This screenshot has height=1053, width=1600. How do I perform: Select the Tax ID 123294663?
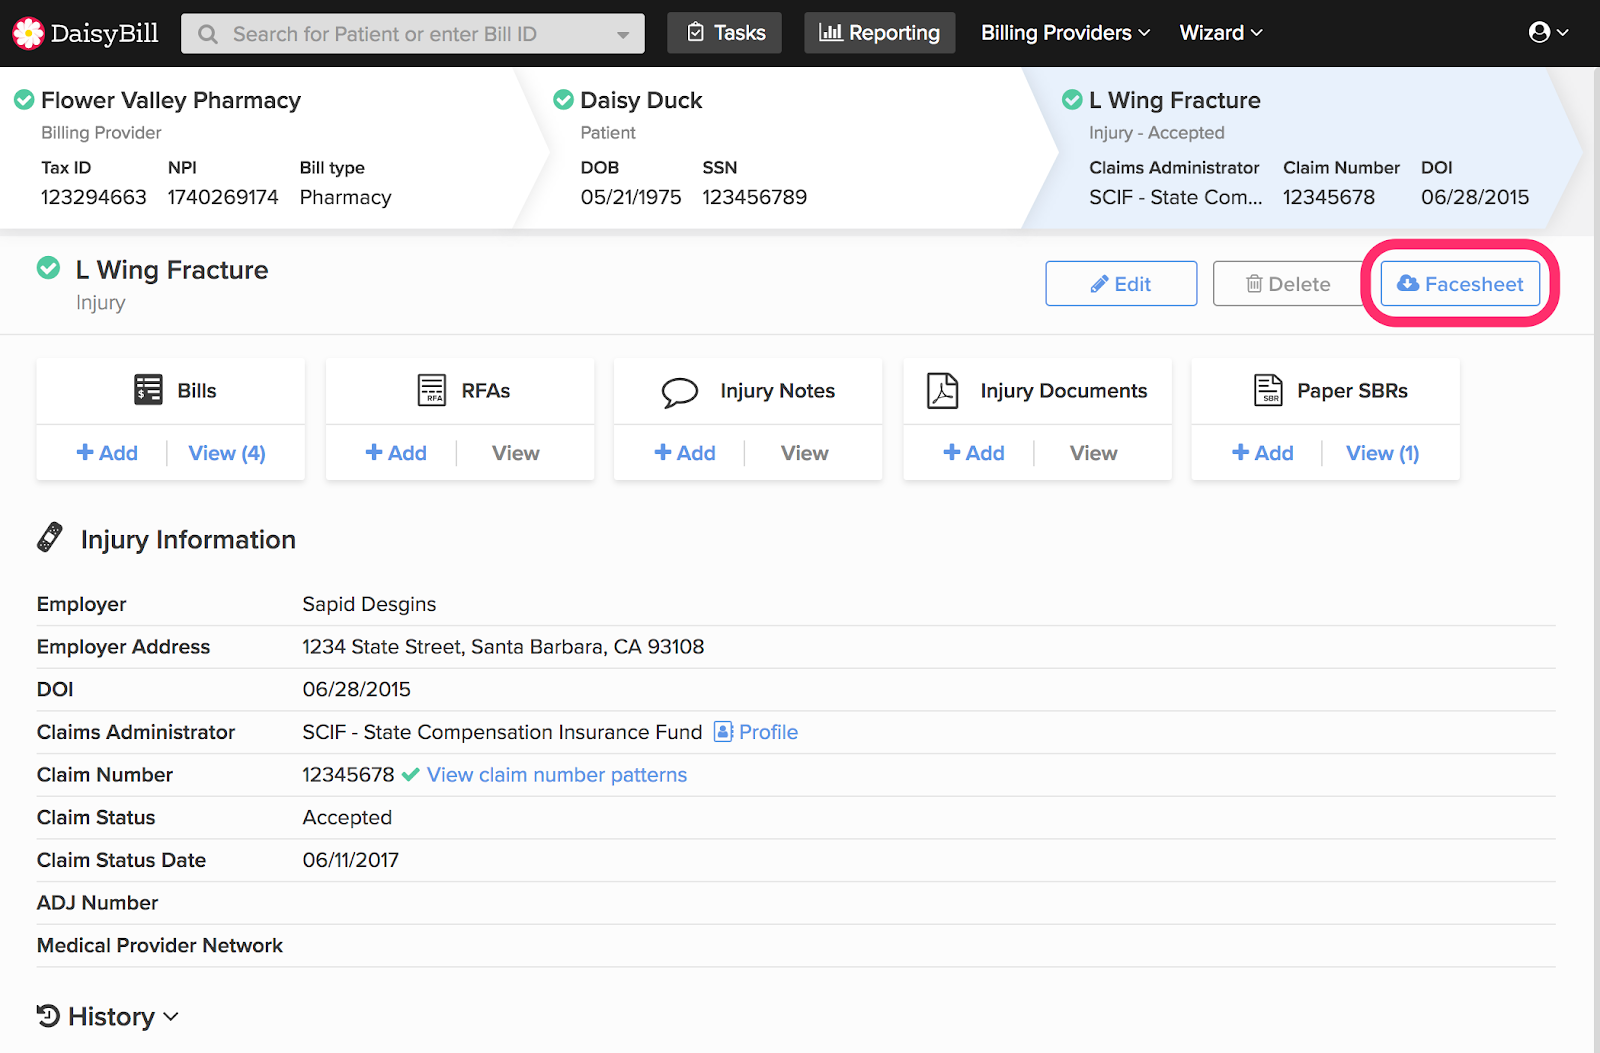[x=94, y=197]
